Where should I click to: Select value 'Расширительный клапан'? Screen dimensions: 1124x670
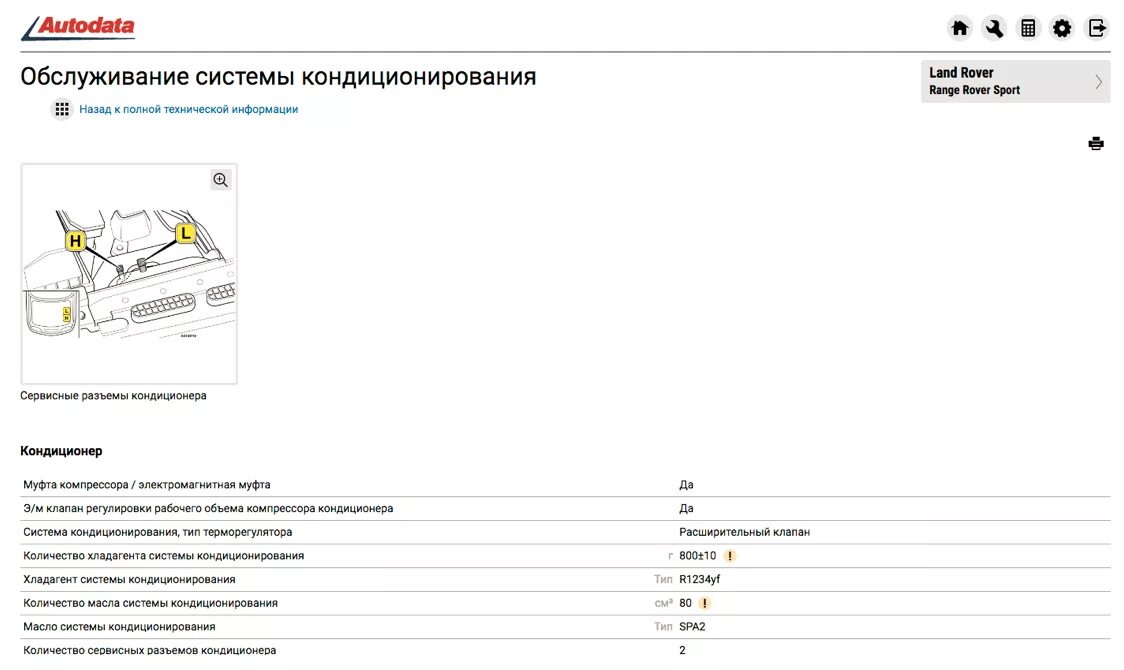click(744, 532)
